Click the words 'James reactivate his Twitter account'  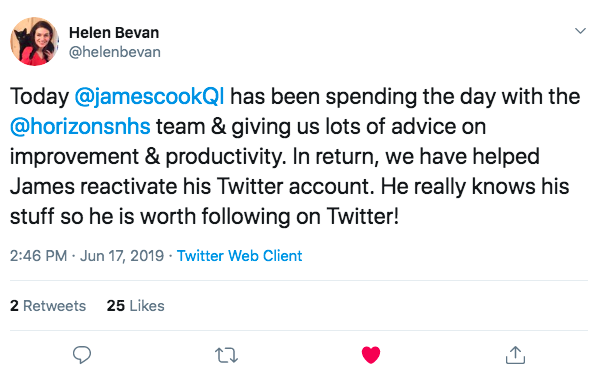coord(192,186)
